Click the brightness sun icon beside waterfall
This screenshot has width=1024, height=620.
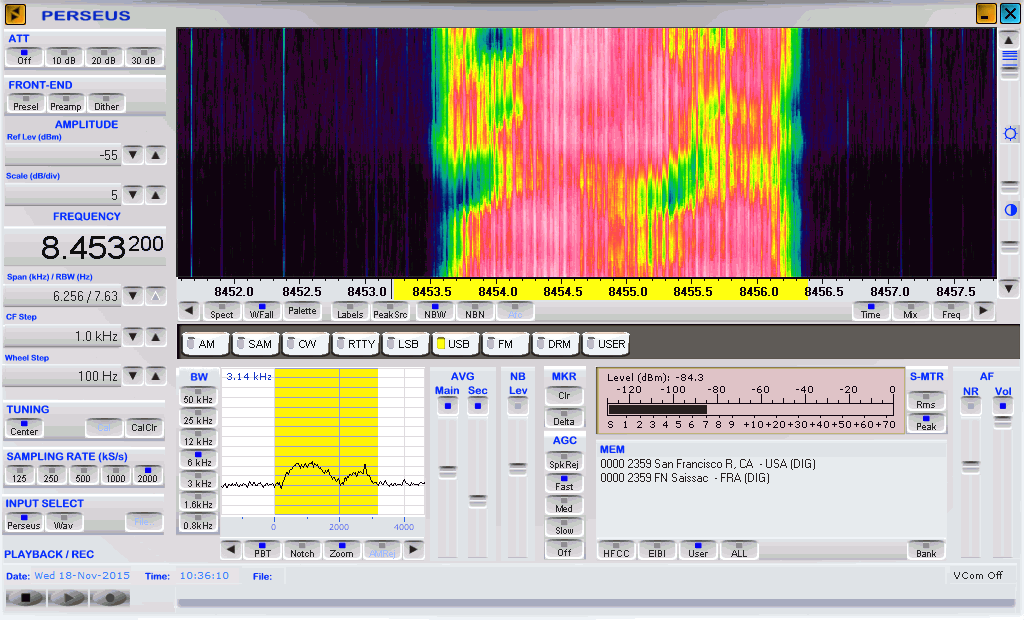click(x=1010, y=133)
